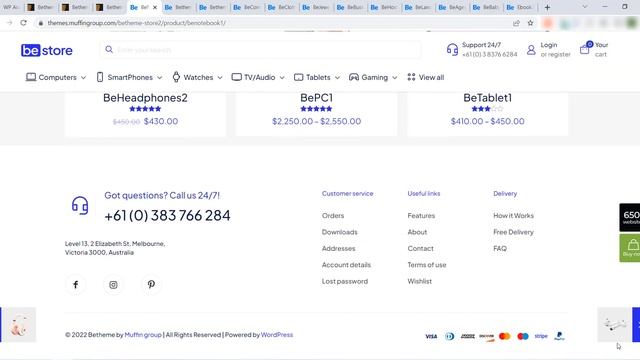Expand the TV/Audio menu chevron
The height and width of the screenshot is (360, 640).
[x=282, y=78]
